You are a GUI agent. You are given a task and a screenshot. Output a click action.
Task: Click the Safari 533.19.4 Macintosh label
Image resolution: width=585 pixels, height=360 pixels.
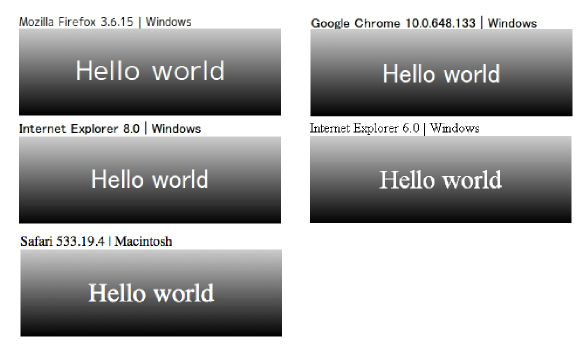pyautogui.click(x=96, y=241)
